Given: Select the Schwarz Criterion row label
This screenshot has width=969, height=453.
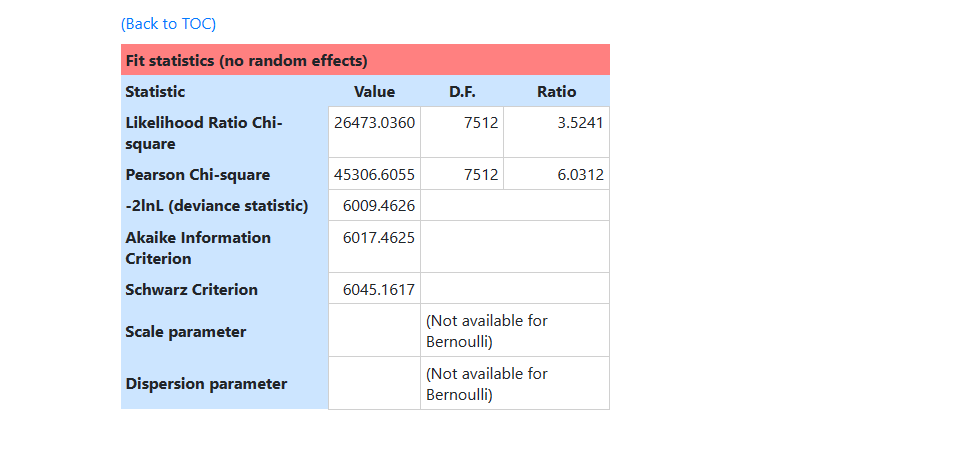Looking at the screenshot, I should (191, 289).
